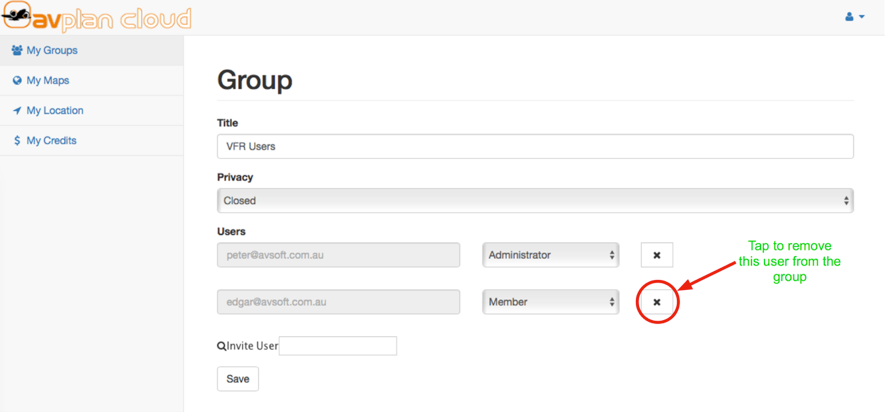Click the My Groups people icon

click(x=17, y=50)
